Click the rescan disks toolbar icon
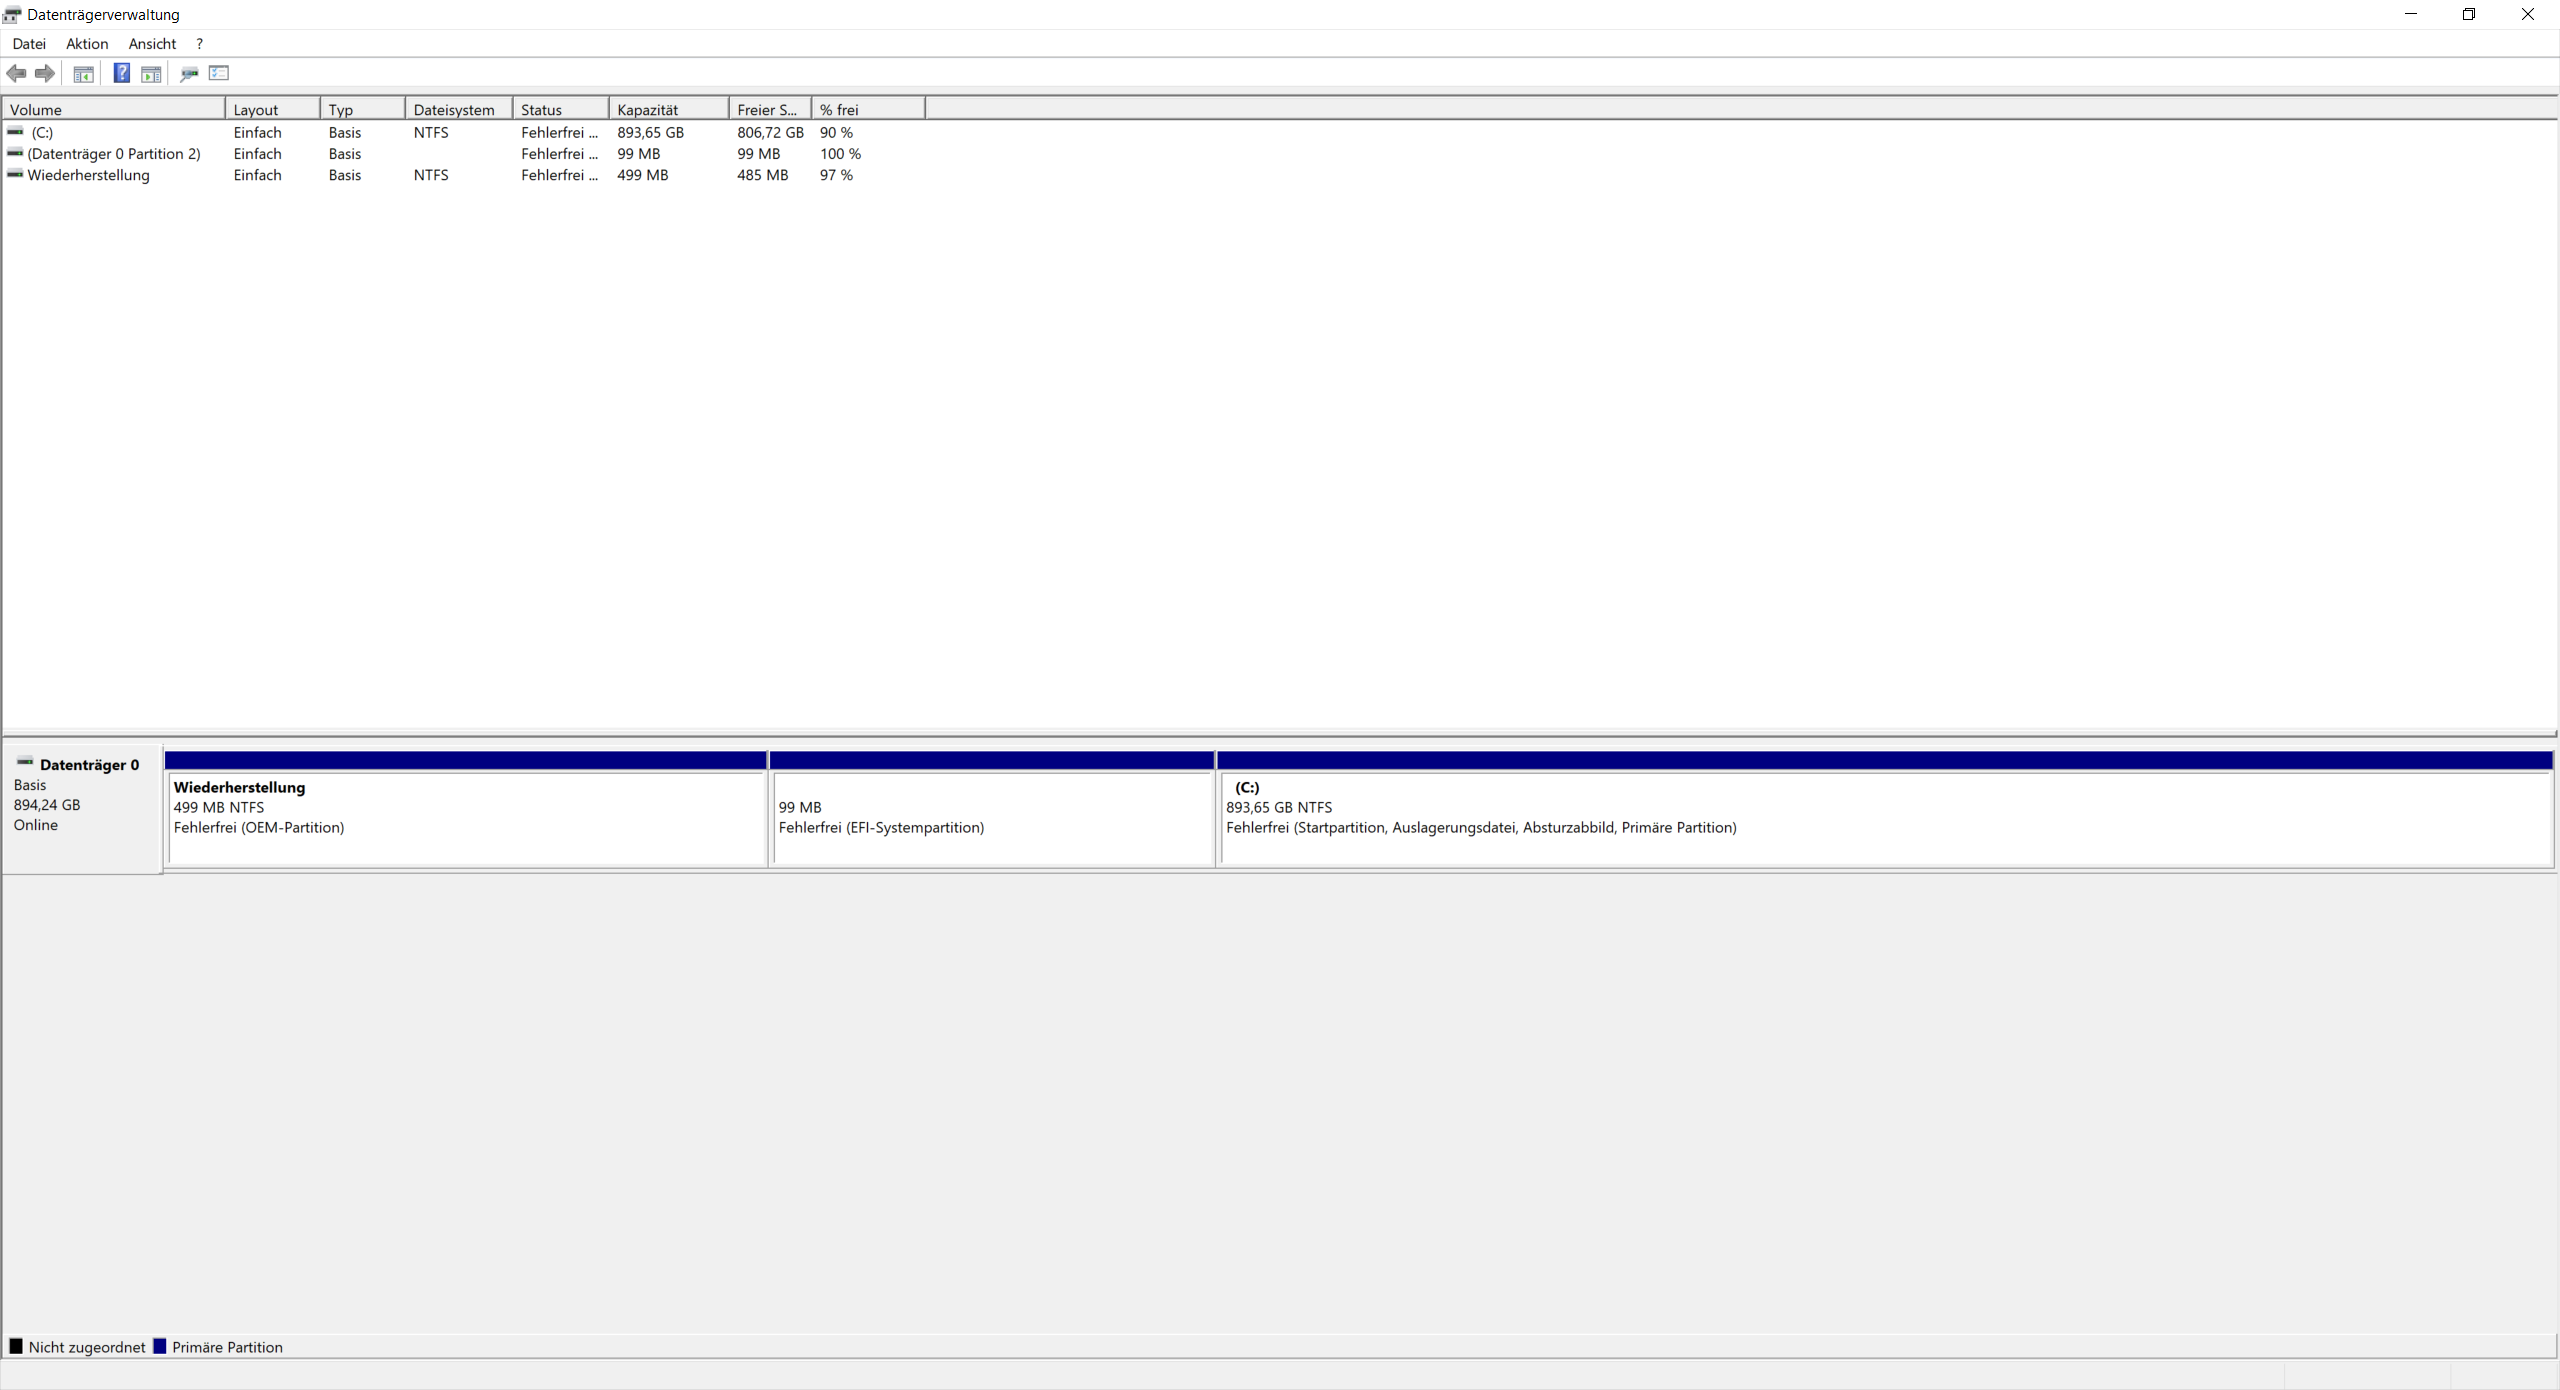The height and width of the screenshot is (1390, 2560). (188, 73)
